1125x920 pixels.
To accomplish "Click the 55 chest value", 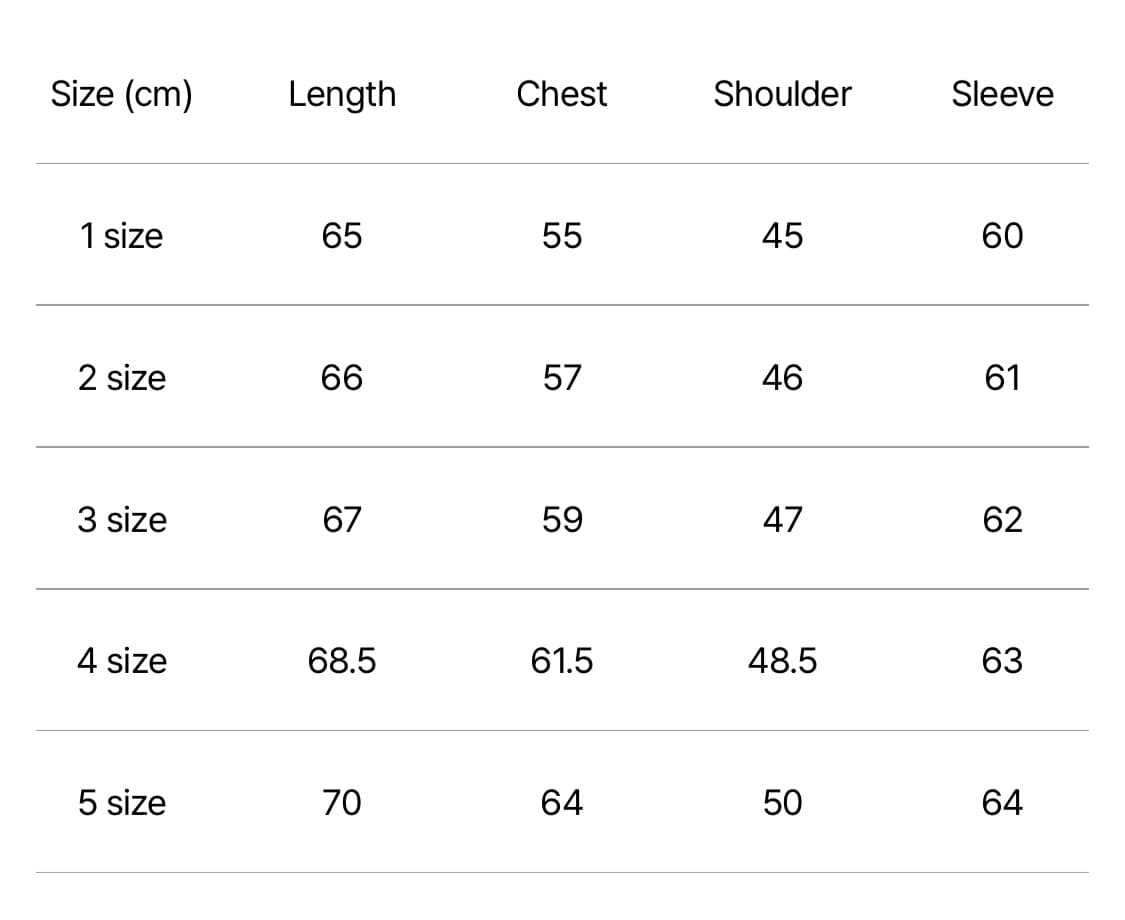I will (x=562, y=236).
